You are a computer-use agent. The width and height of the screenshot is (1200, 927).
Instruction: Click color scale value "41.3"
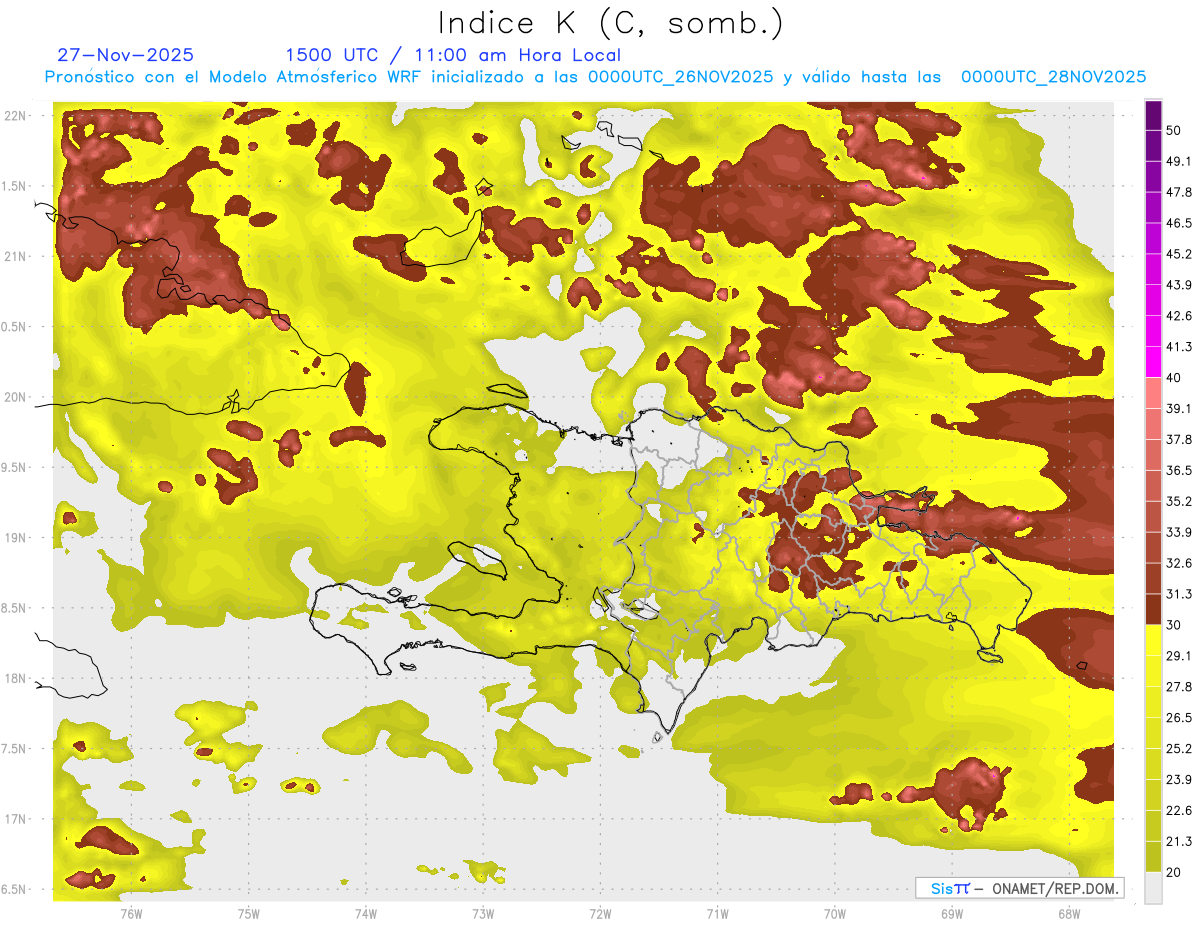(1178, 347)
